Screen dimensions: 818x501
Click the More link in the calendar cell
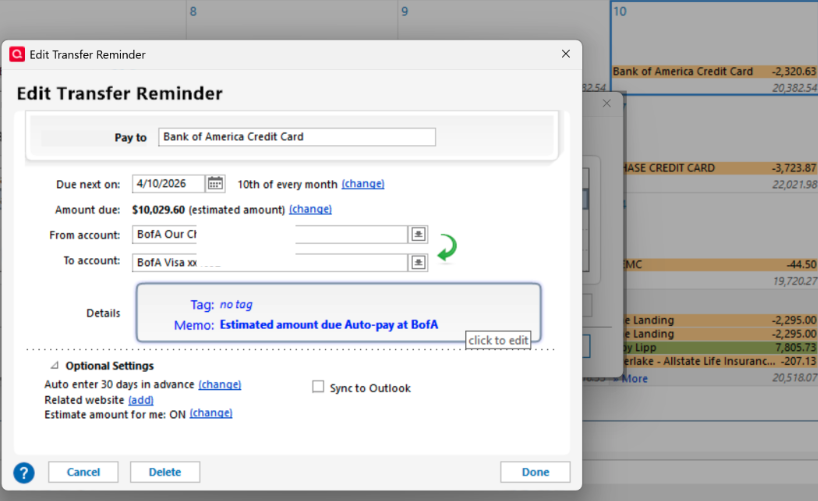(x=634, y=379)
